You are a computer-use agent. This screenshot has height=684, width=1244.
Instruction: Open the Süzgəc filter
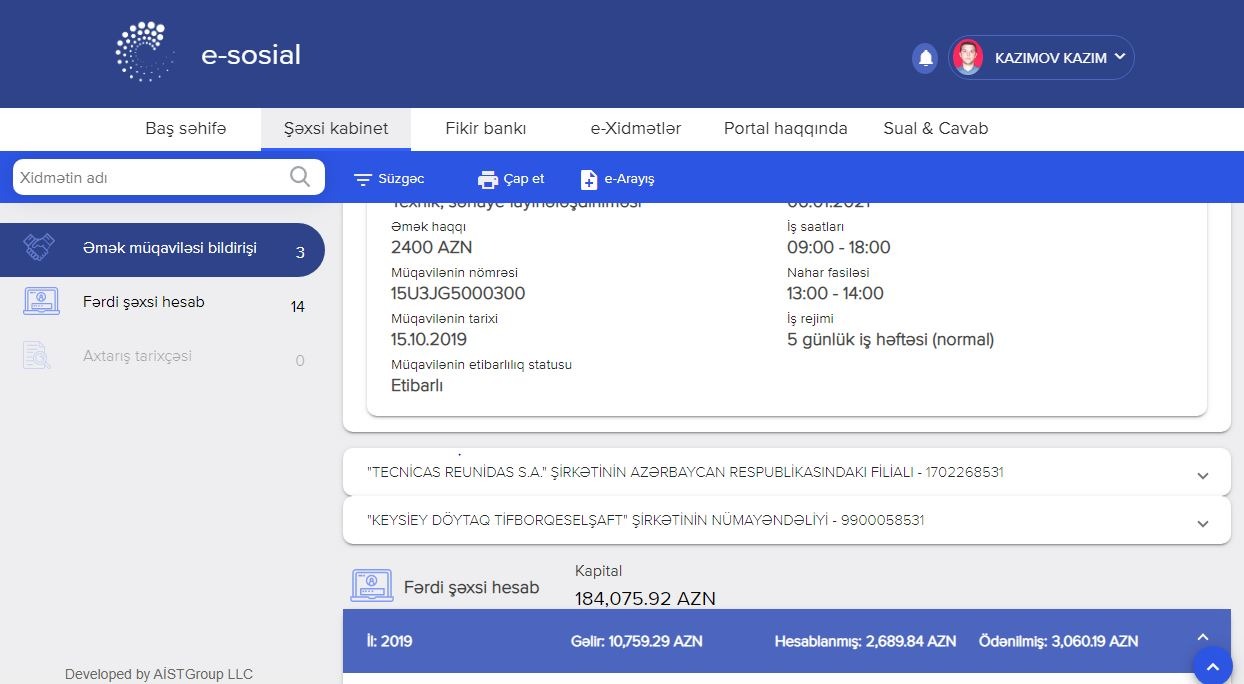[389, 179]
